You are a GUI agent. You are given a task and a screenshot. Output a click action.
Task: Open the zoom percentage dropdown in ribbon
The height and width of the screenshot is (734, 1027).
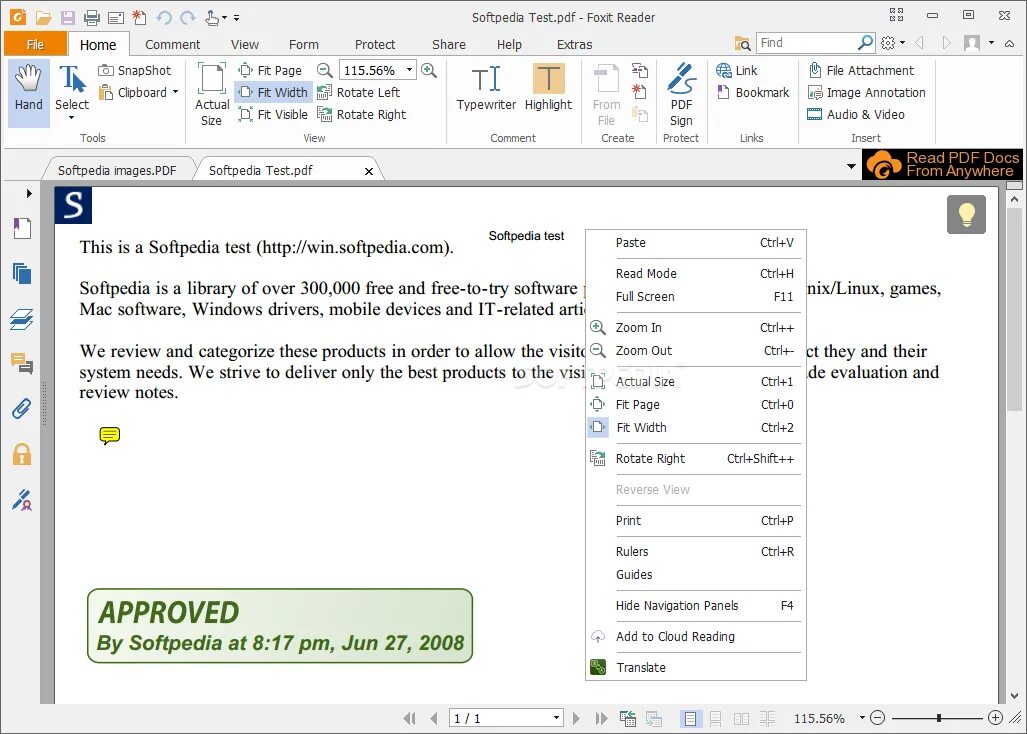pos(409,69)
